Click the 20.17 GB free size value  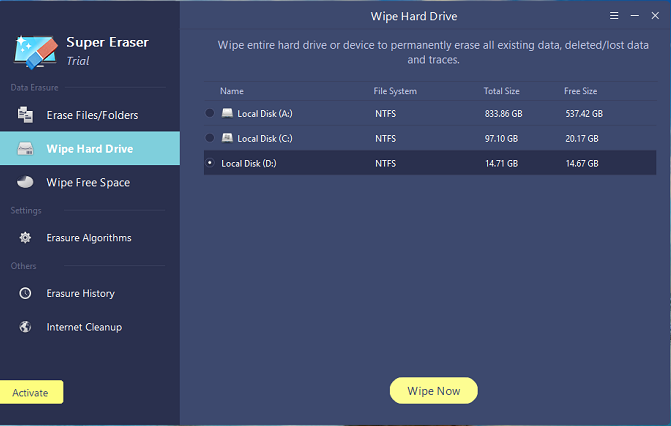(x=582, y=139)
